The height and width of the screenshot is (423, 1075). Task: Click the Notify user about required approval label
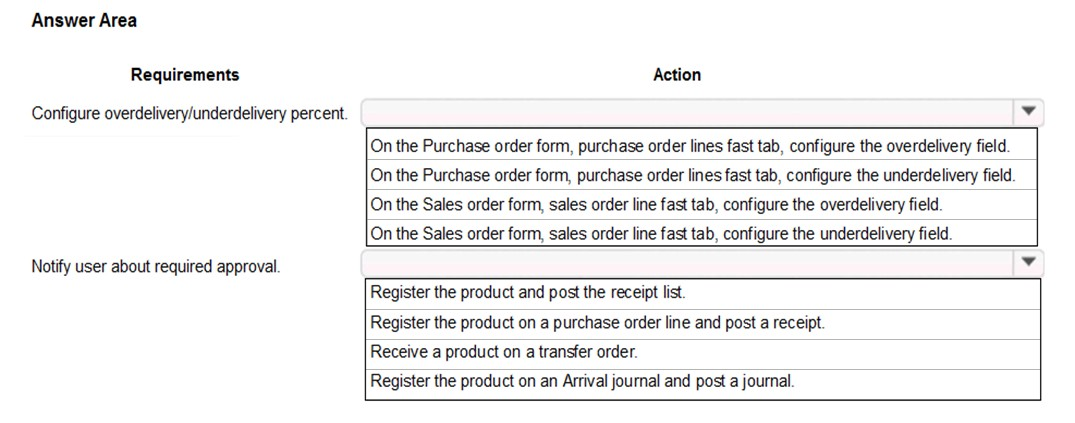(x=156, y=266)
